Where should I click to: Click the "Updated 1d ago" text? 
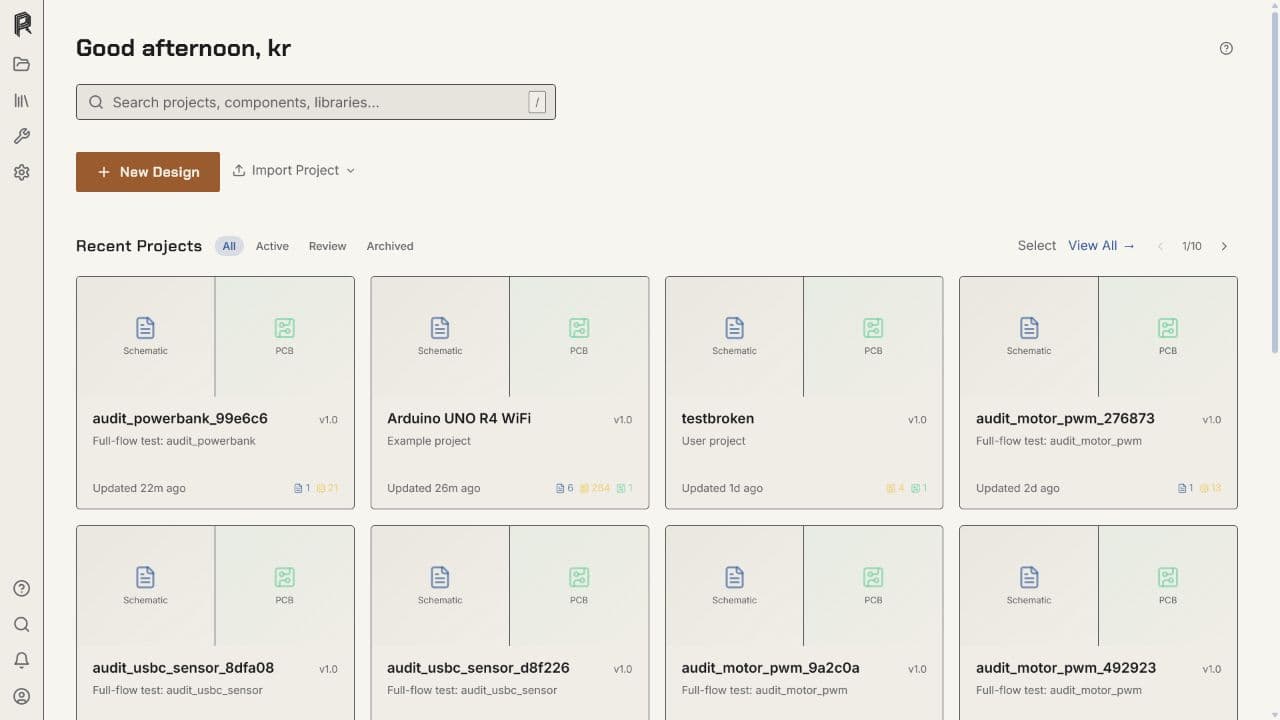pyautogui.click(x=722, y=489)
